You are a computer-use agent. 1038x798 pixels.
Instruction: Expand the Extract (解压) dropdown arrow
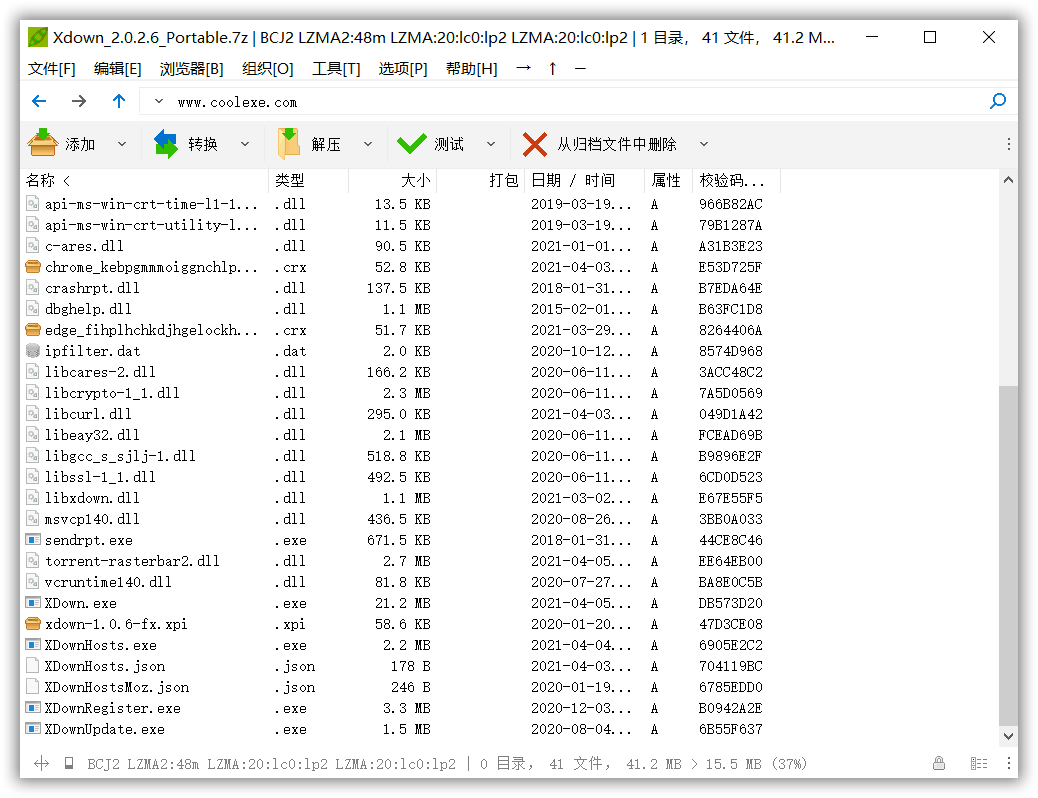tap(368, 144)
